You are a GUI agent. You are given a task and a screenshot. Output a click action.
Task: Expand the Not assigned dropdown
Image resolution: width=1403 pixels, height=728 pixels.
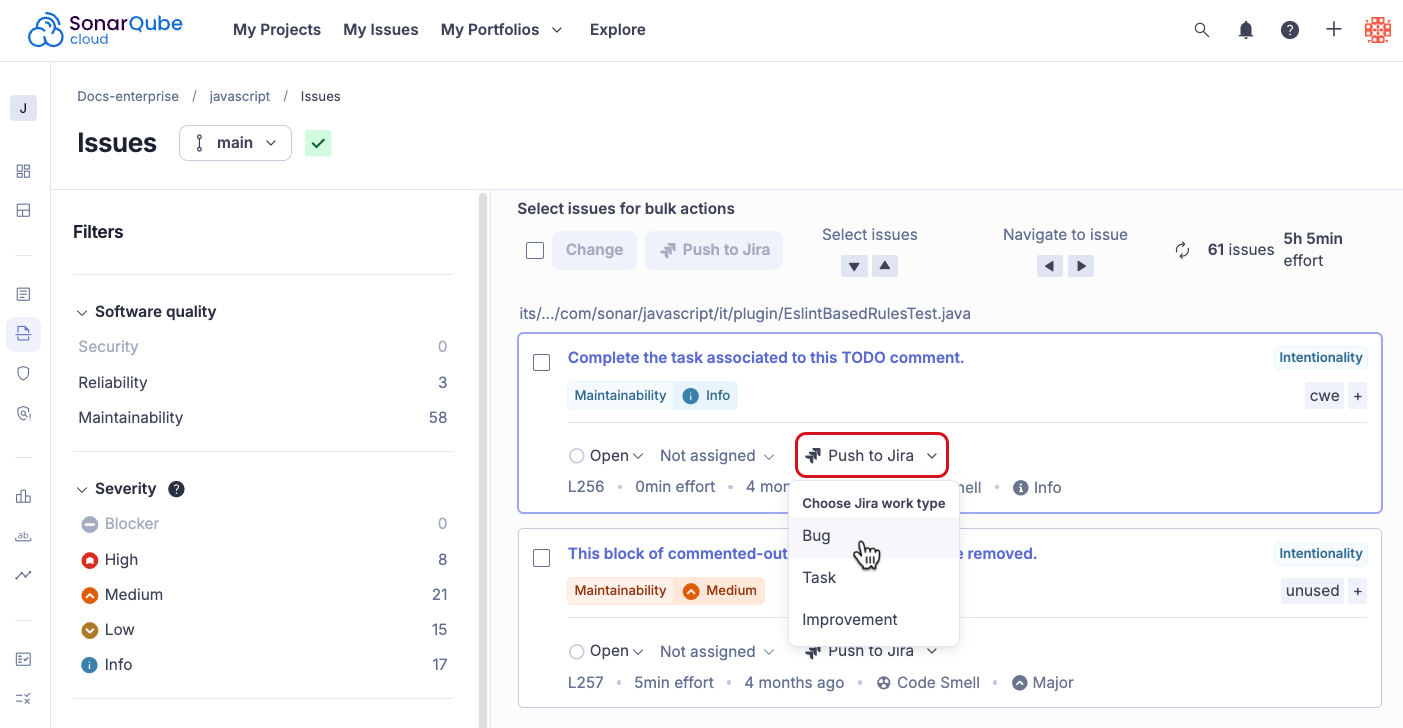tap(717, 455)
